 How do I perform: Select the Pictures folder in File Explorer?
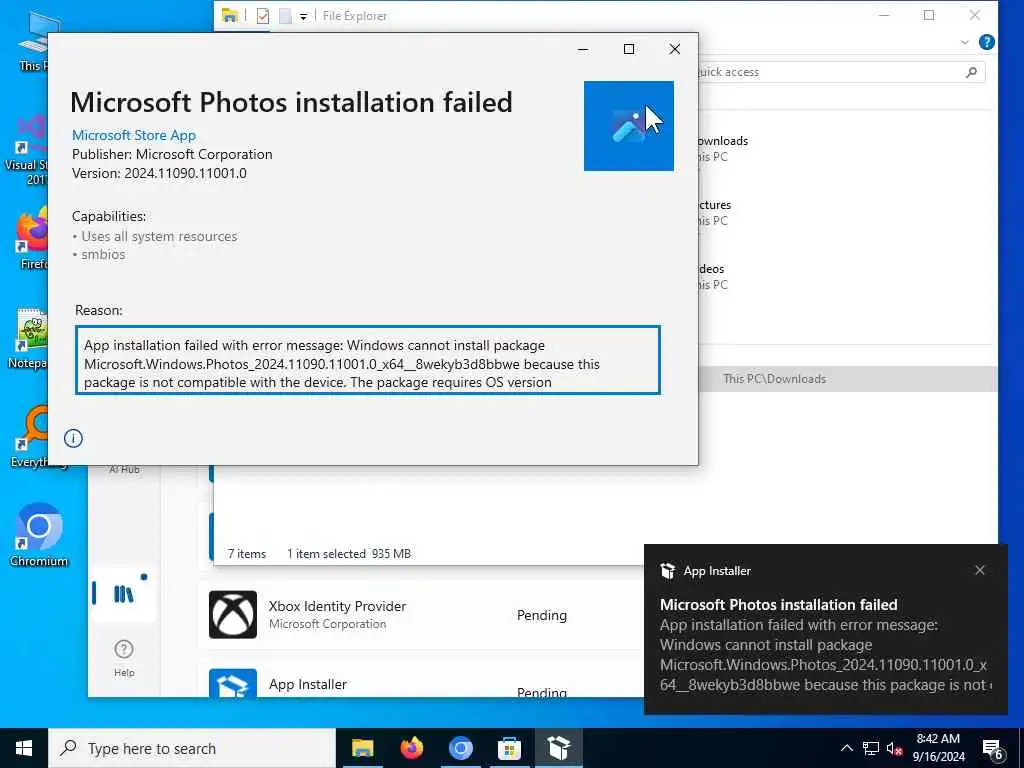point(714,212)
